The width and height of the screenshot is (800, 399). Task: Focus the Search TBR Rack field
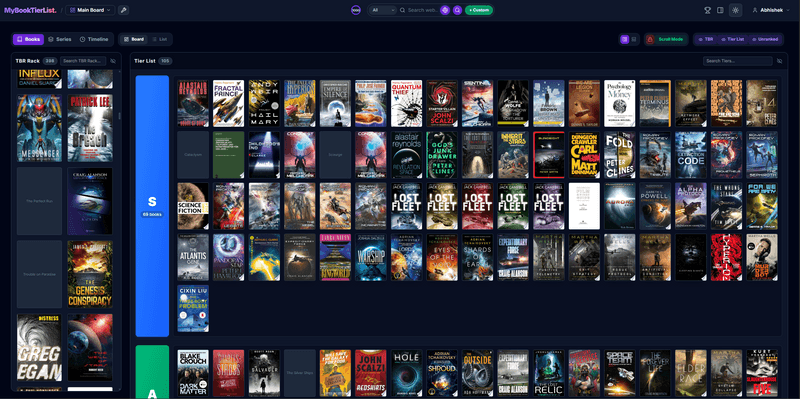[x=83, y=61]
